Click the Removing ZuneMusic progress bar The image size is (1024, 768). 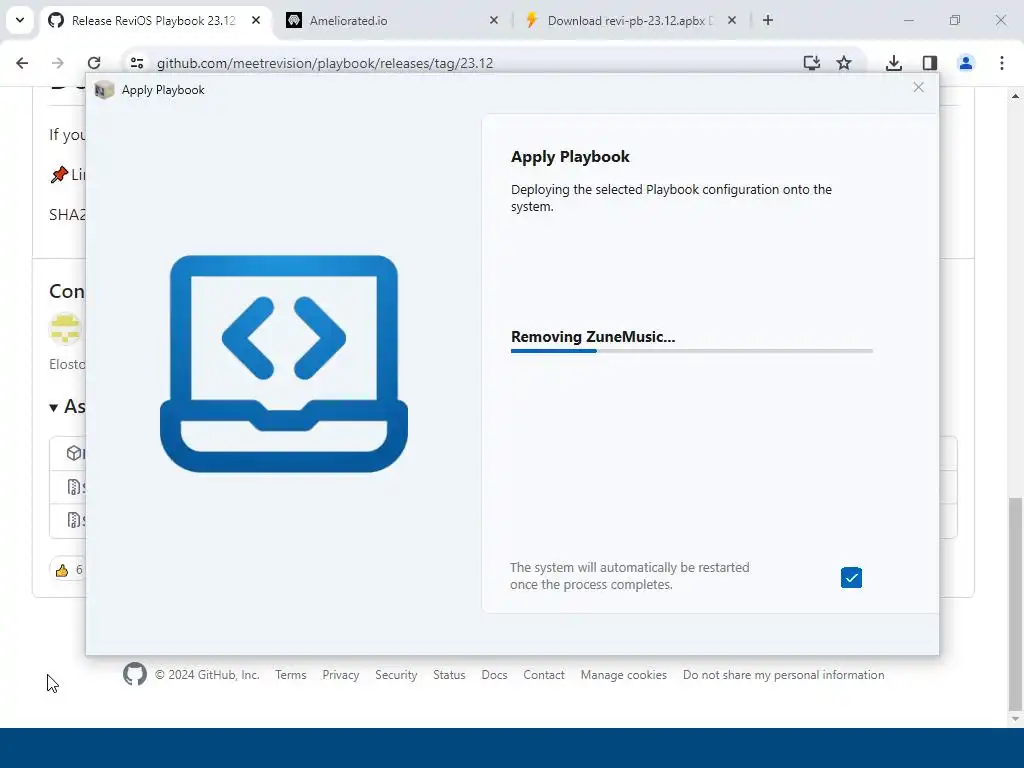pos(692,351)
